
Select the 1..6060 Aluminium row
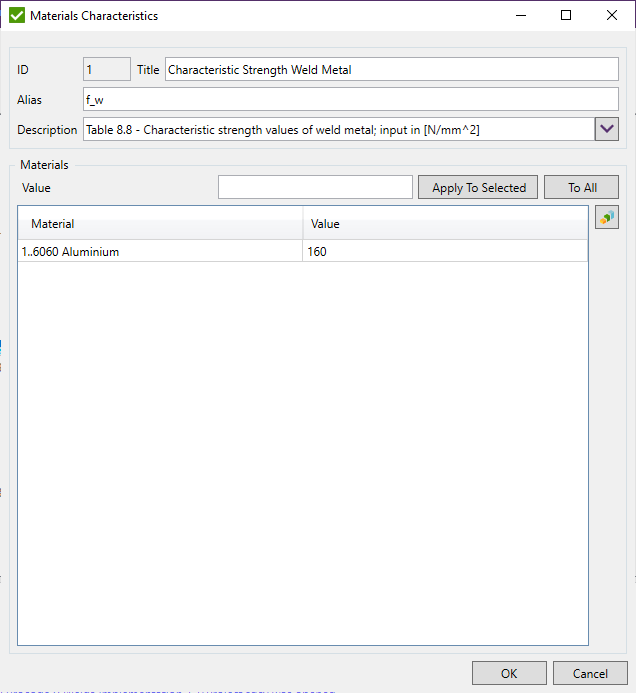pyautogui.click(x=160, y=252)
